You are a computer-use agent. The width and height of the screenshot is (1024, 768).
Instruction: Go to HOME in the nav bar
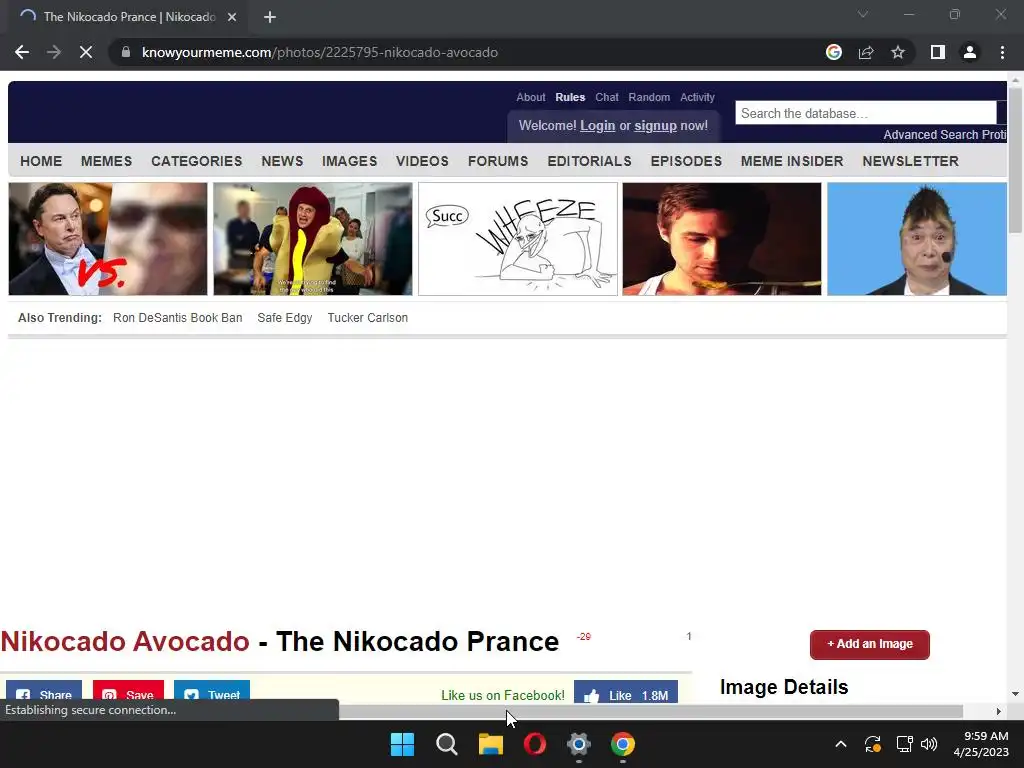pyautogui.click(x=41, y=161)
